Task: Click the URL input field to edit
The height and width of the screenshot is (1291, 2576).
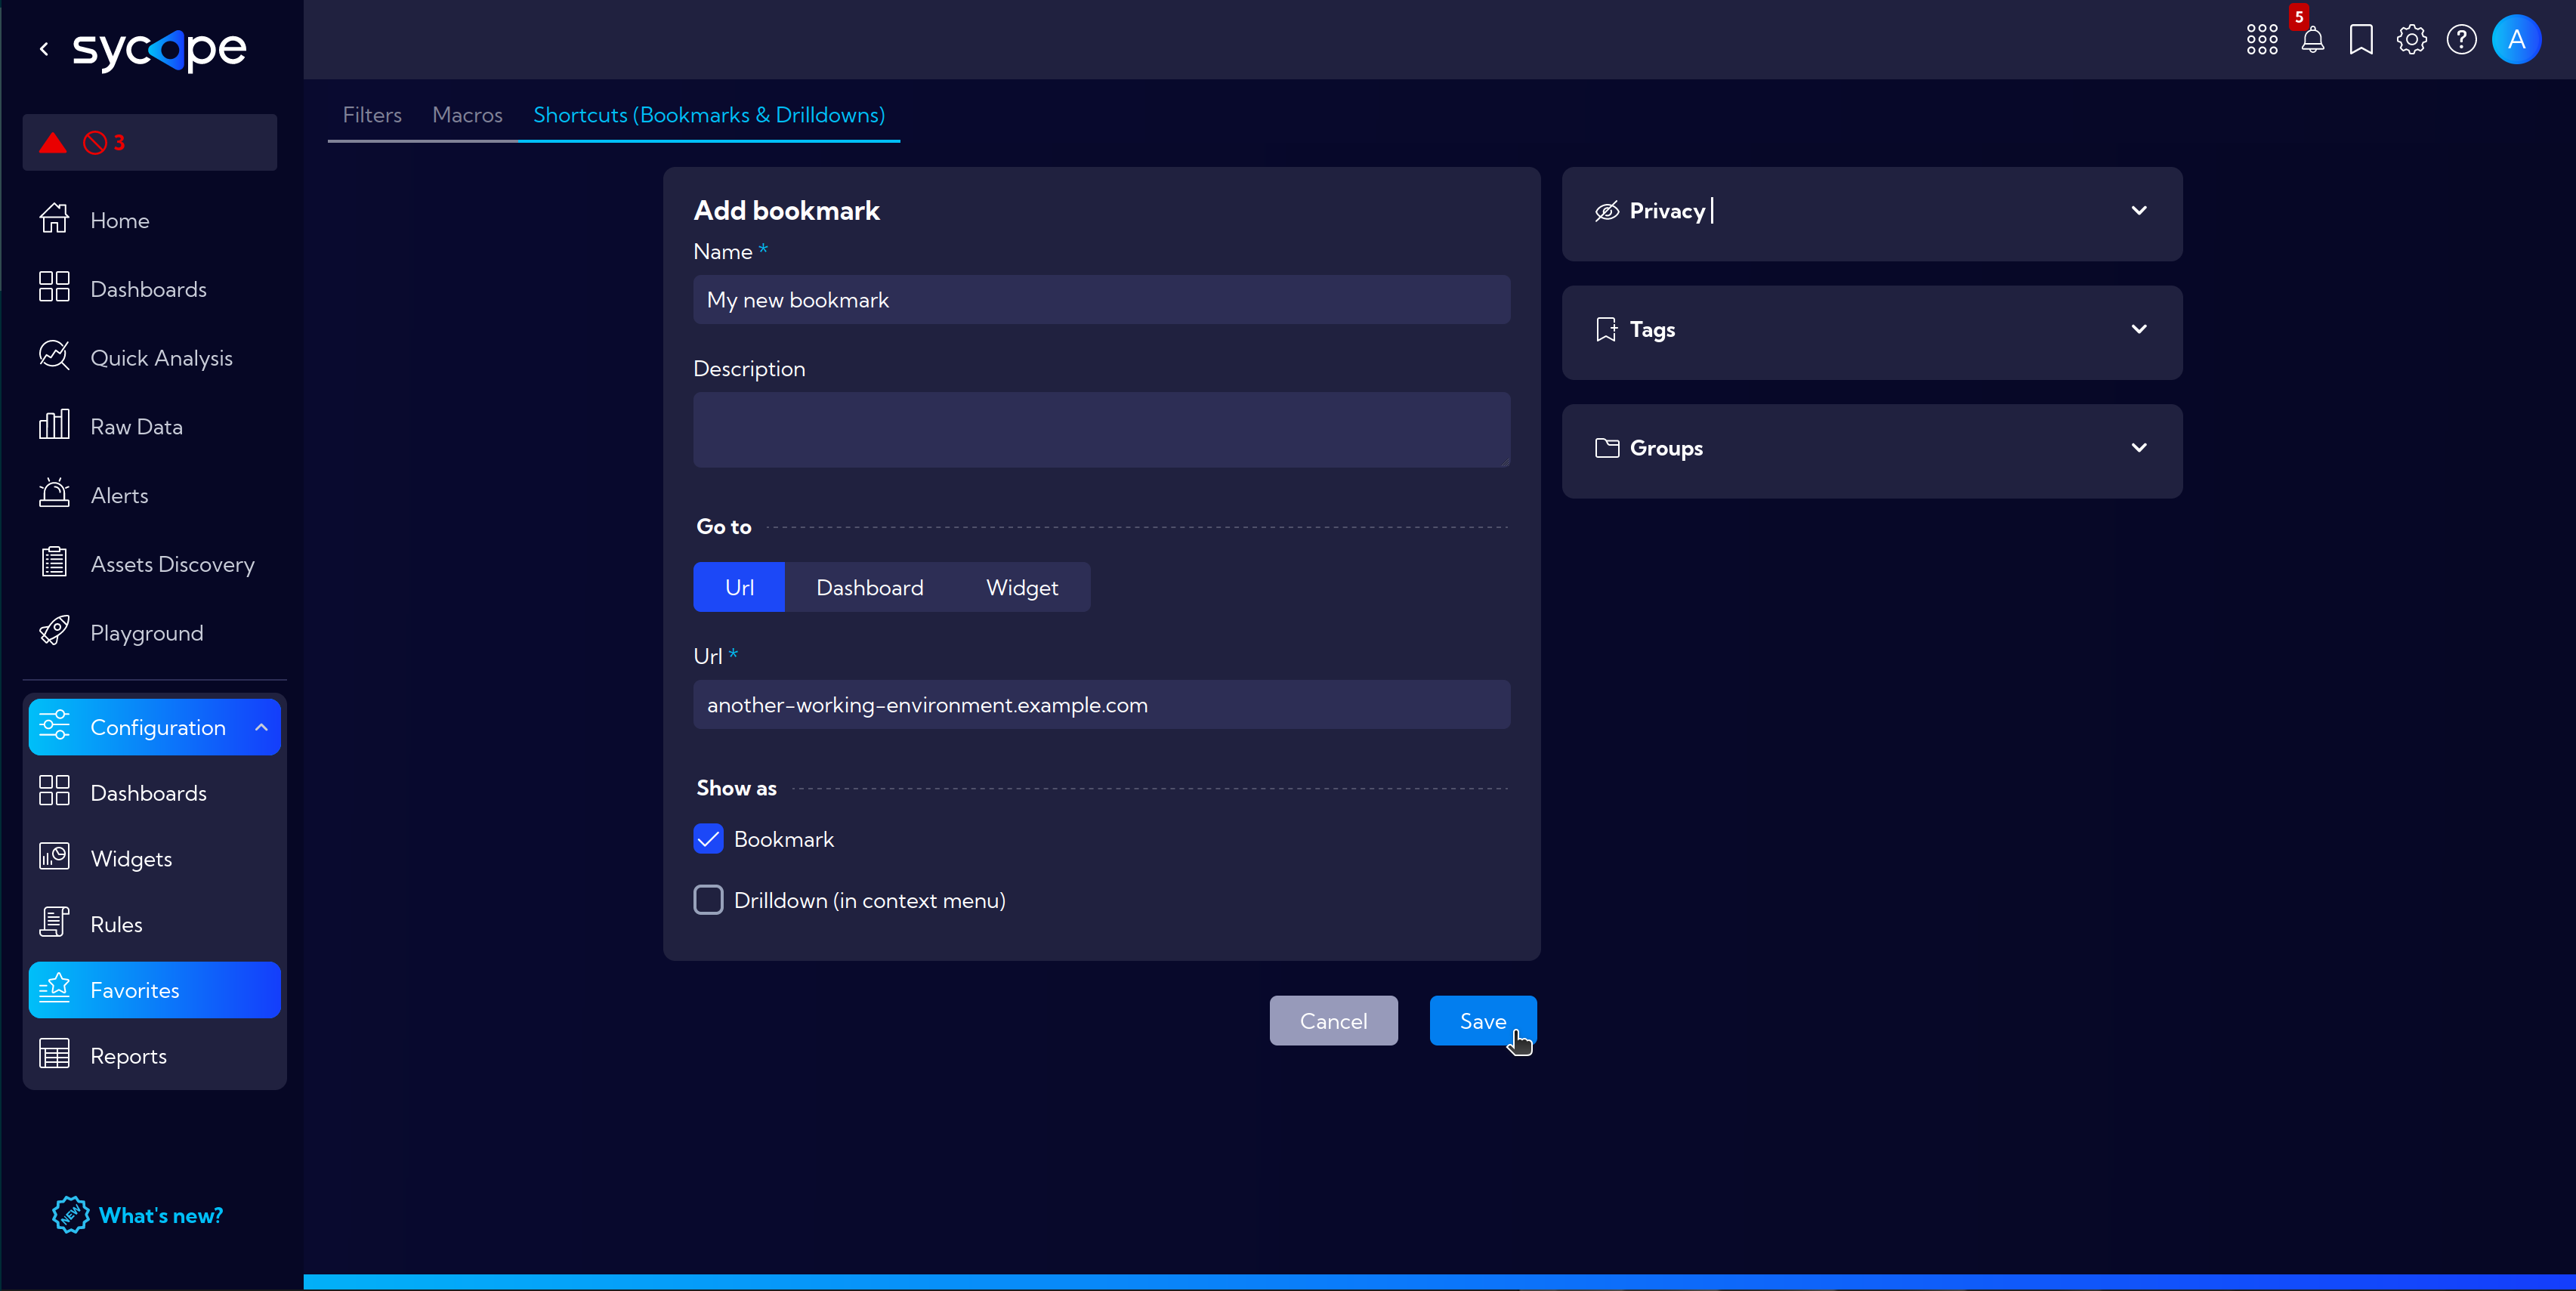Action: pyautogui.click(x=1101, y=705)
